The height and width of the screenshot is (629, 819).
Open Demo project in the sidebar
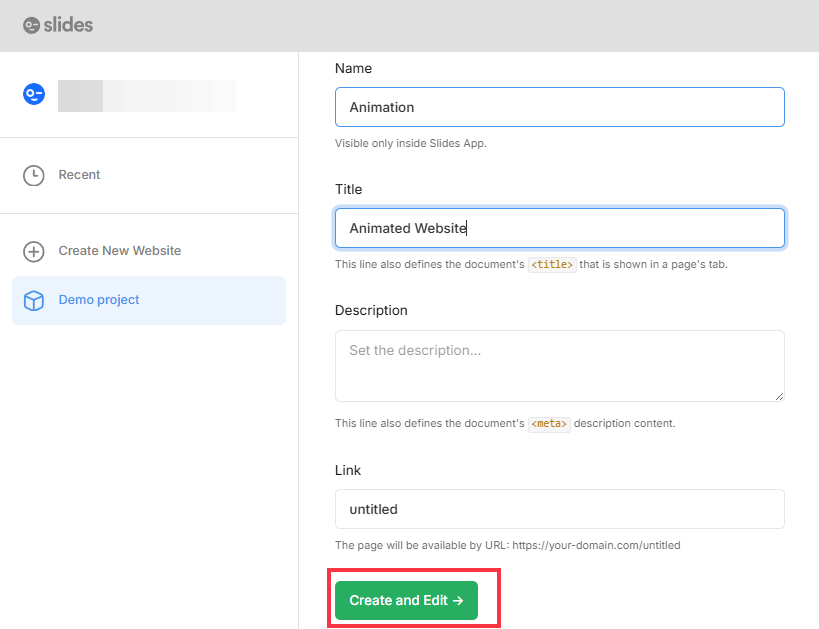(149, 300)
